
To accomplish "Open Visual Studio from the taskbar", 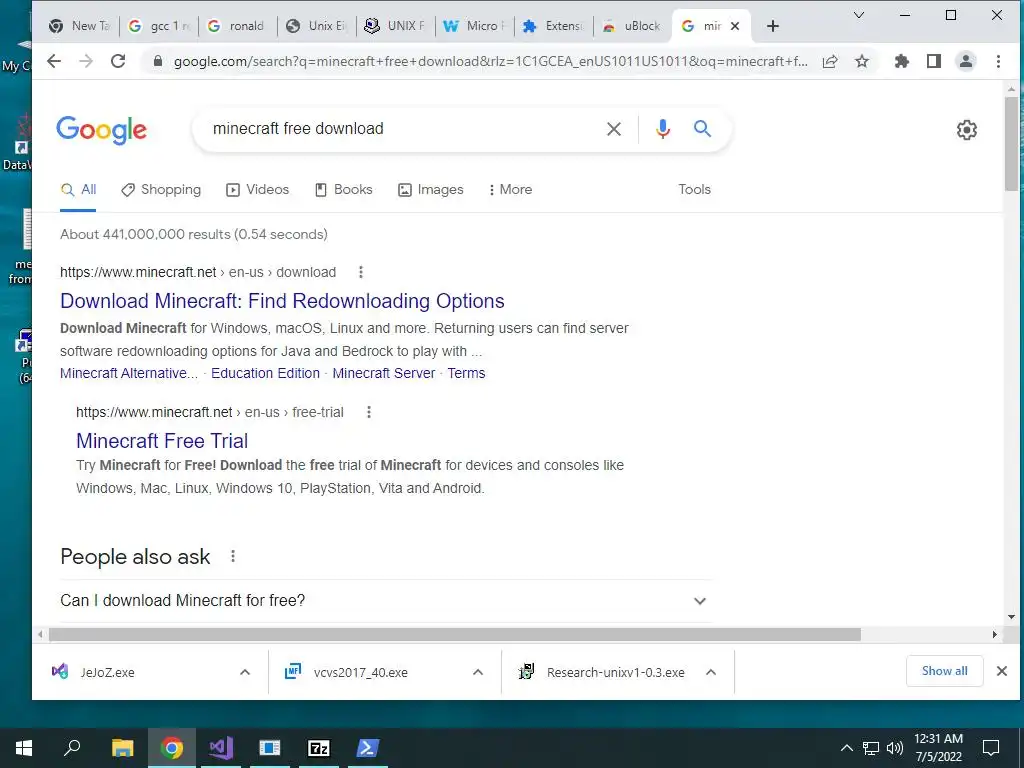I will pyautogui.click(x=221, y=748).
